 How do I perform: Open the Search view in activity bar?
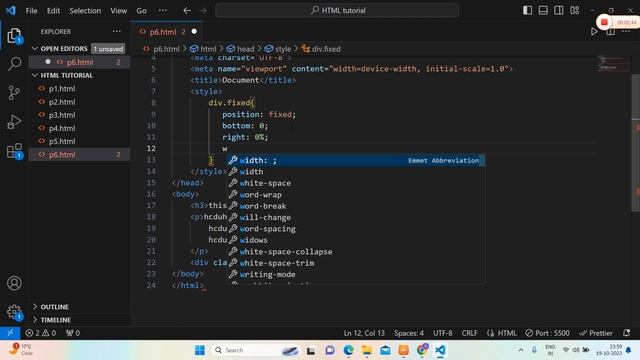click(x=14, y=64)
